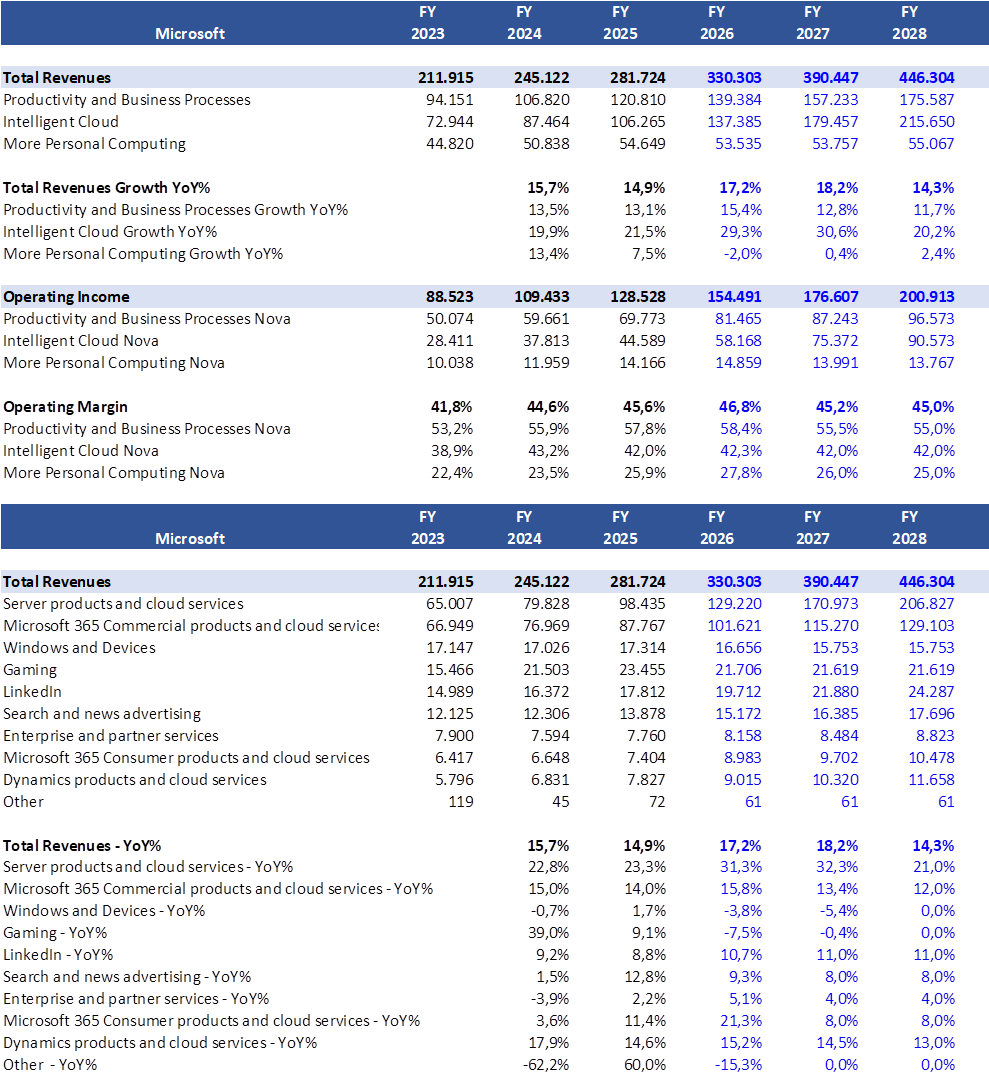Select the 53,2% Productivity margin value
Viewport: 989px width, 1076px height.
click(452, 429)
